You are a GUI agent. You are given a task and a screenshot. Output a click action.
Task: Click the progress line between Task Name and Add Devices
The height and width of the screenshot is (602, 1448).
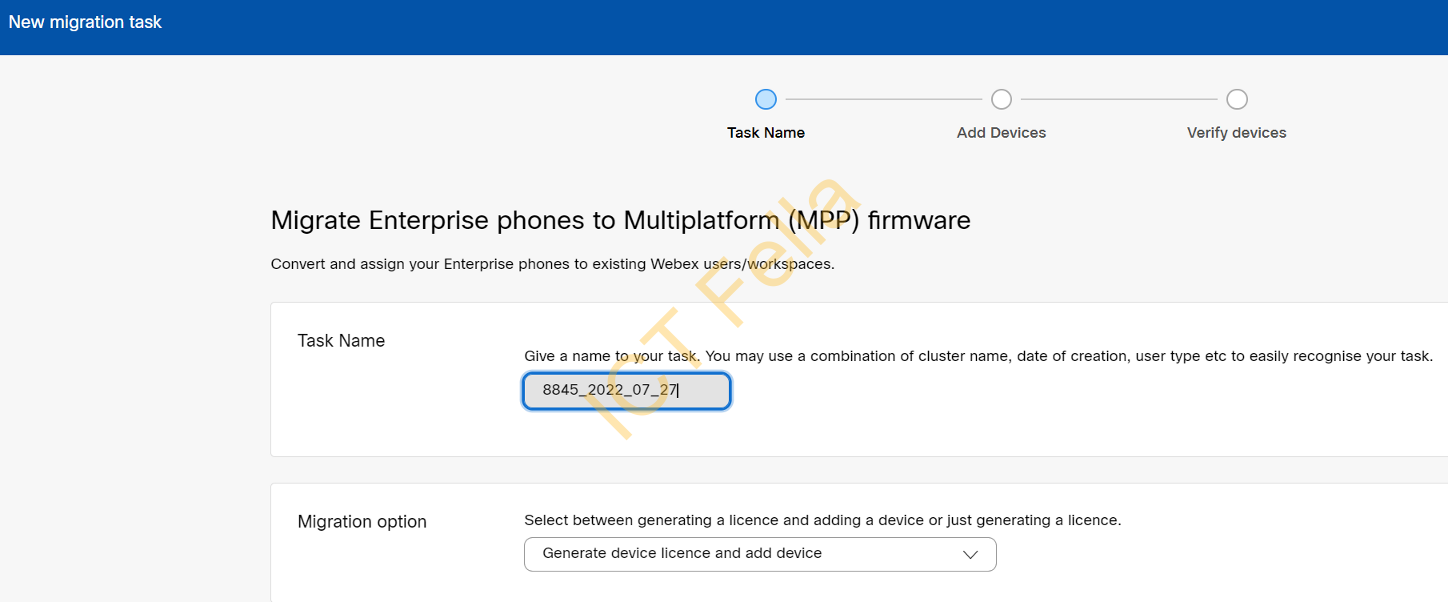click(883, 99)
